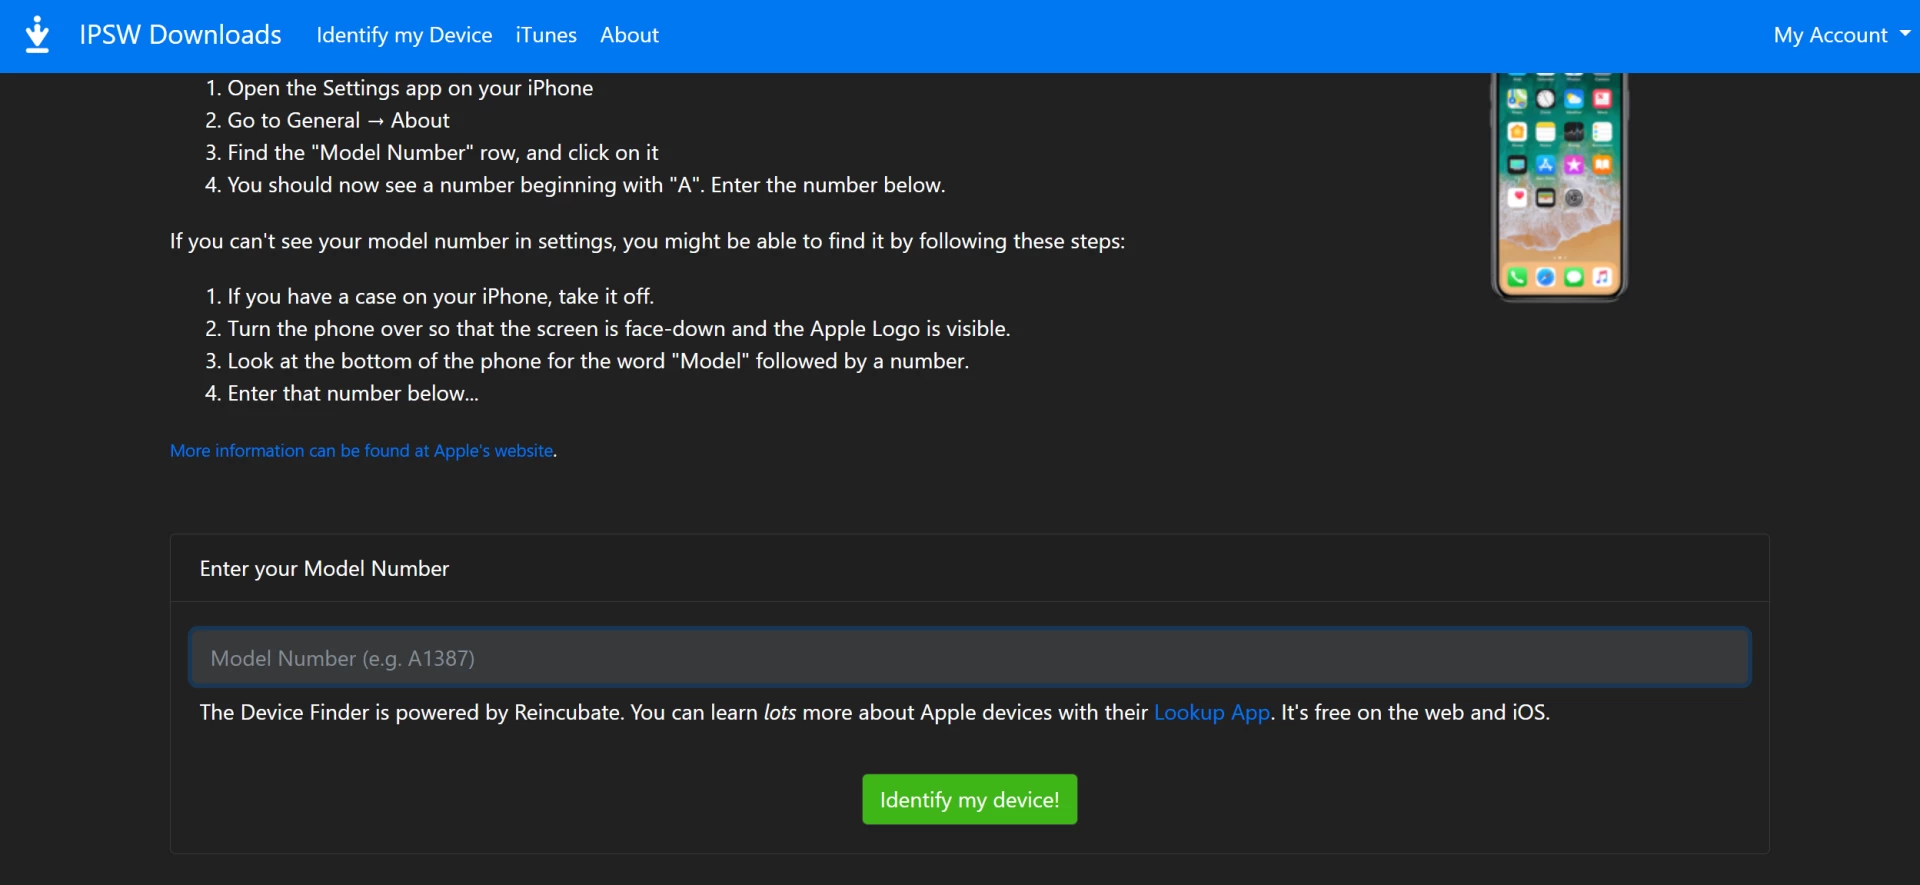
Task: Go to Identify my Device page
Action: 404,35
